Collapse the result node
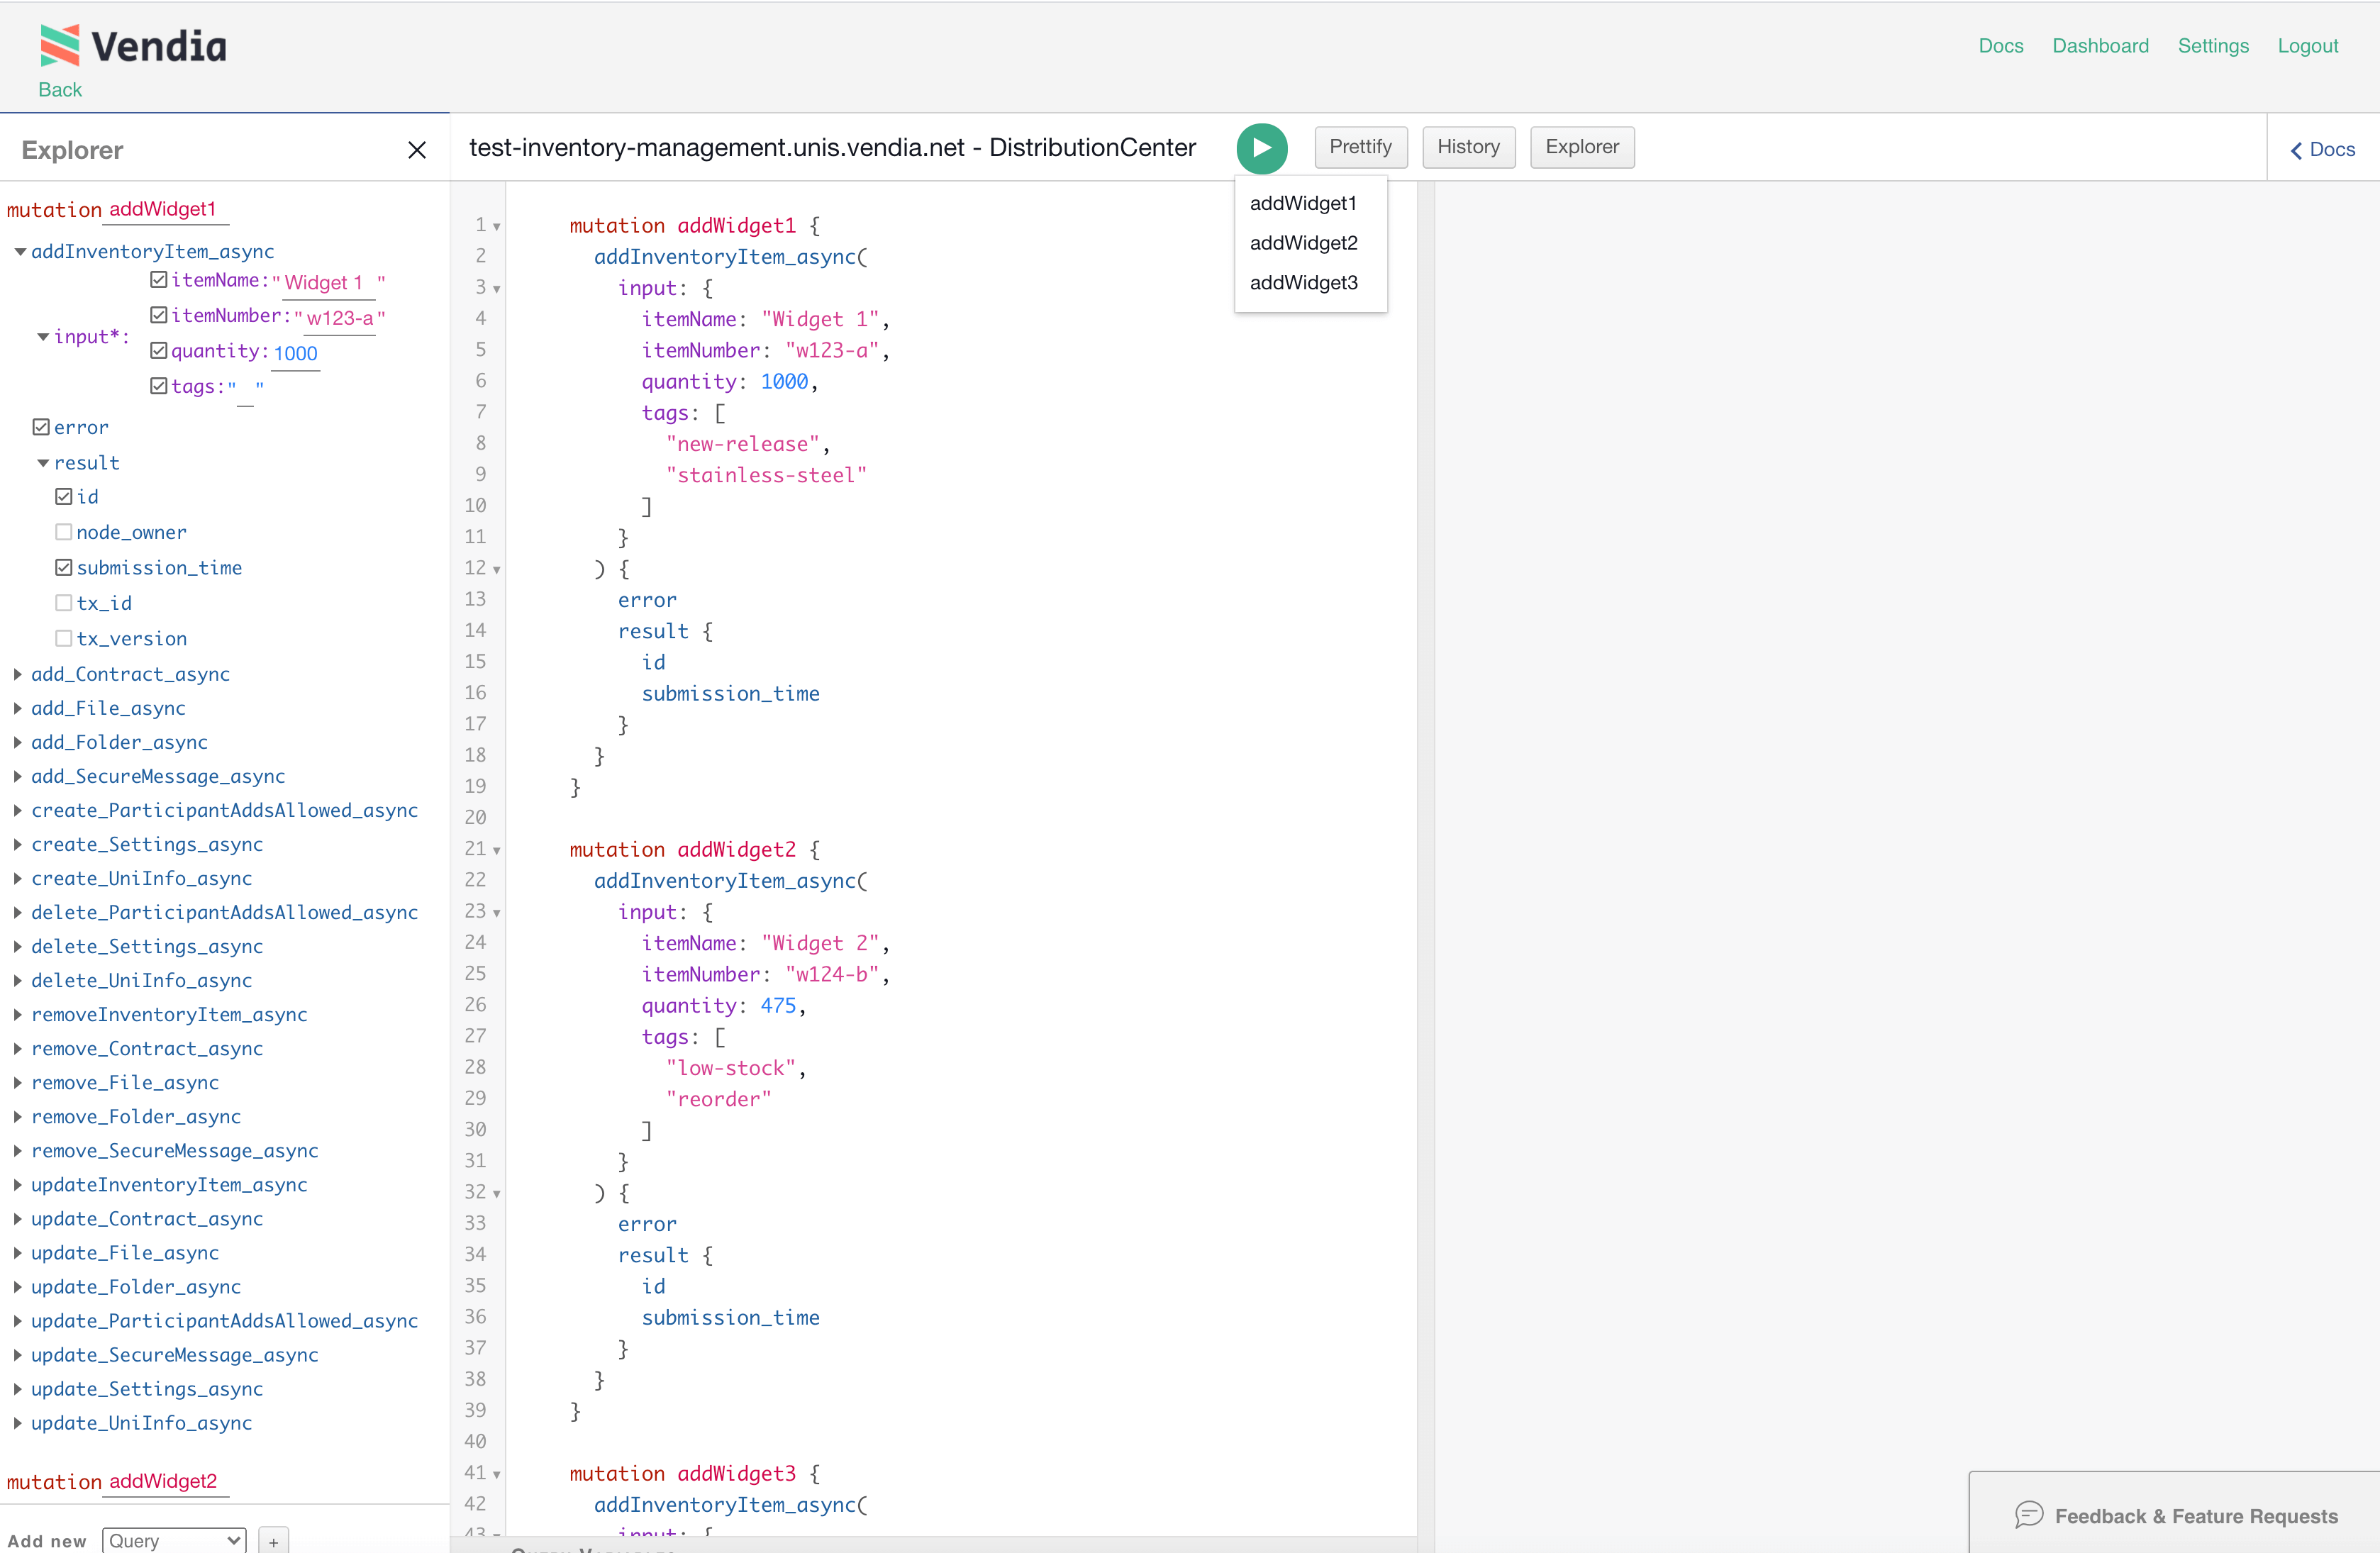The width and height of the screenshot is (2380, 1553). click(x=43, y=463)
